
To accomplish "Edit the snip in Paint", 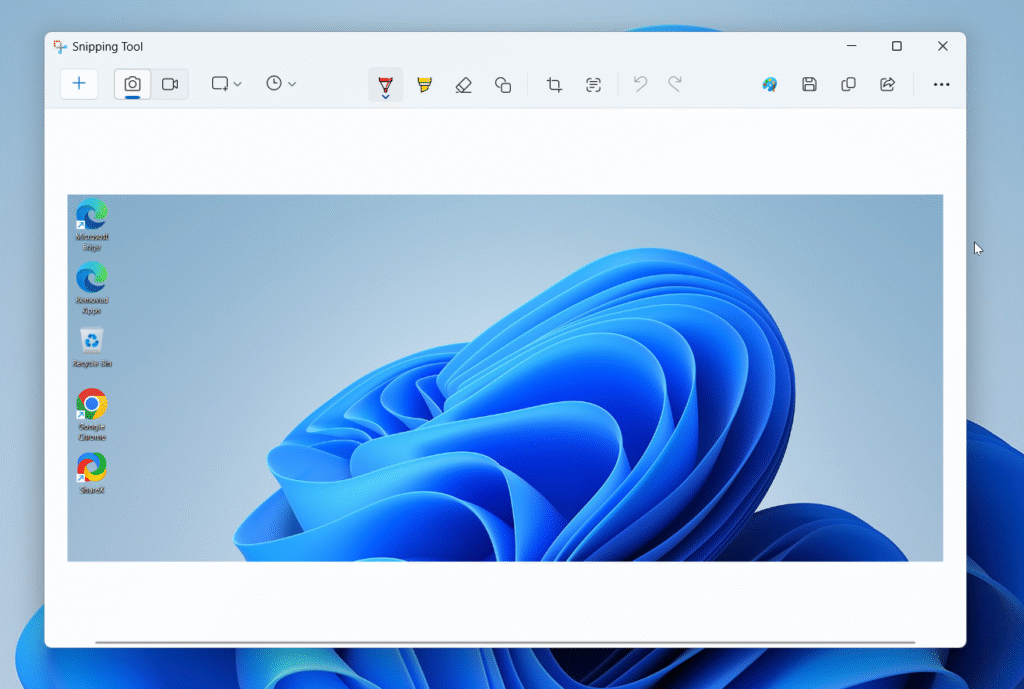I will (x=770, y=85).
